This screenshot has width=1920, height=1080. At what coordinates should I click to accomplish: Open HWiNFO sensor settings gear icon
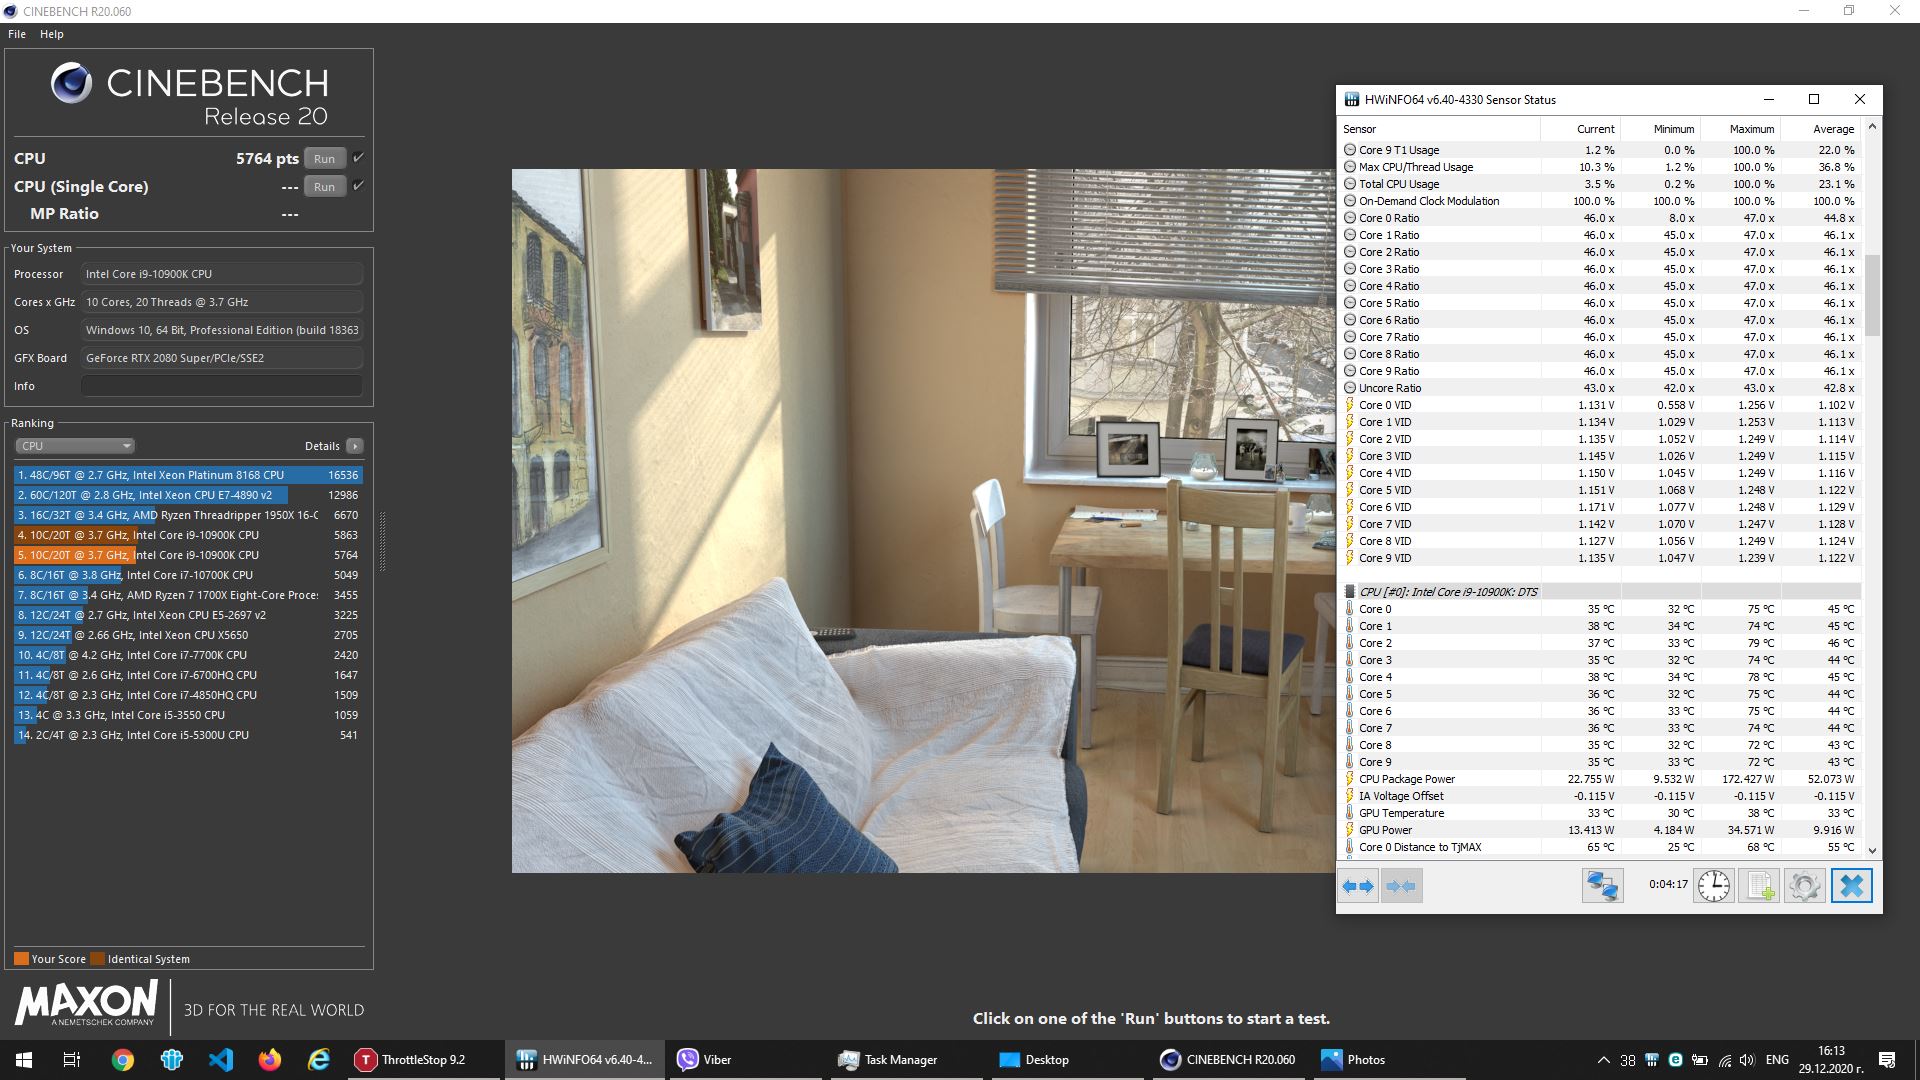1804,886
